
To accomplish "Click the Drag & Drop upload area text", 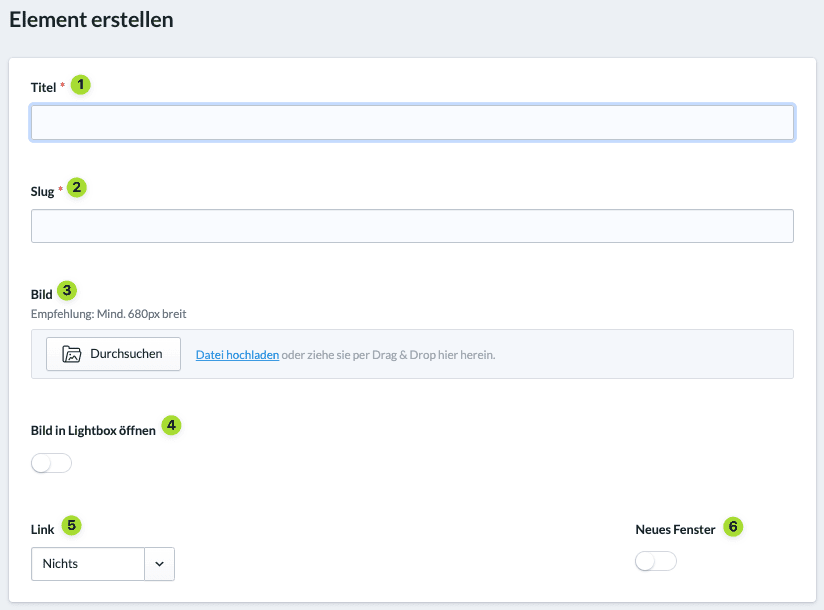I will pos(388,355).
